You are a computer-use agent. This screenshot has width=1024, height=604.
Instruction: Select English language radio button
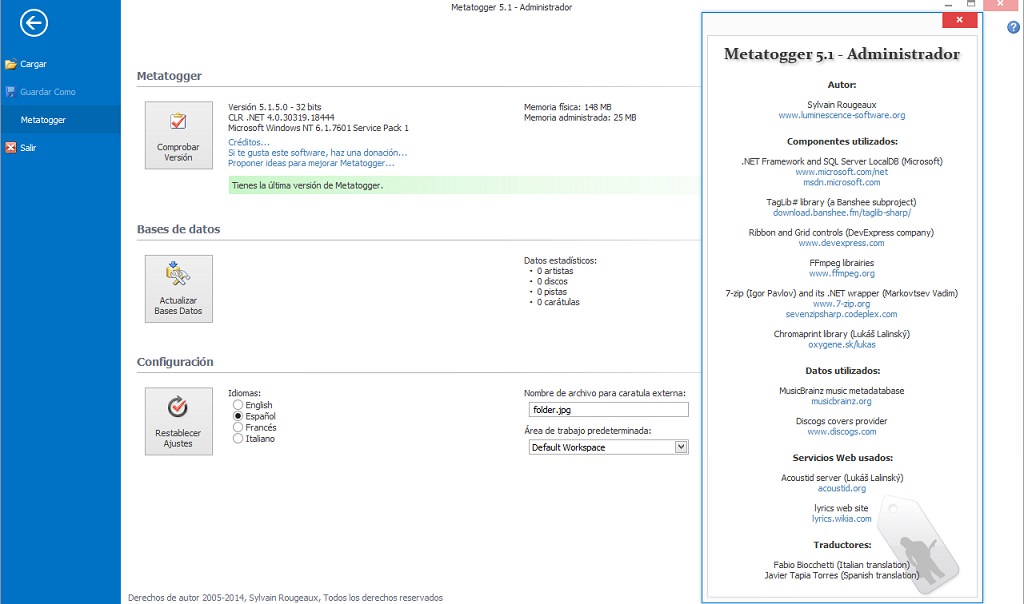(x=238, y=405)
